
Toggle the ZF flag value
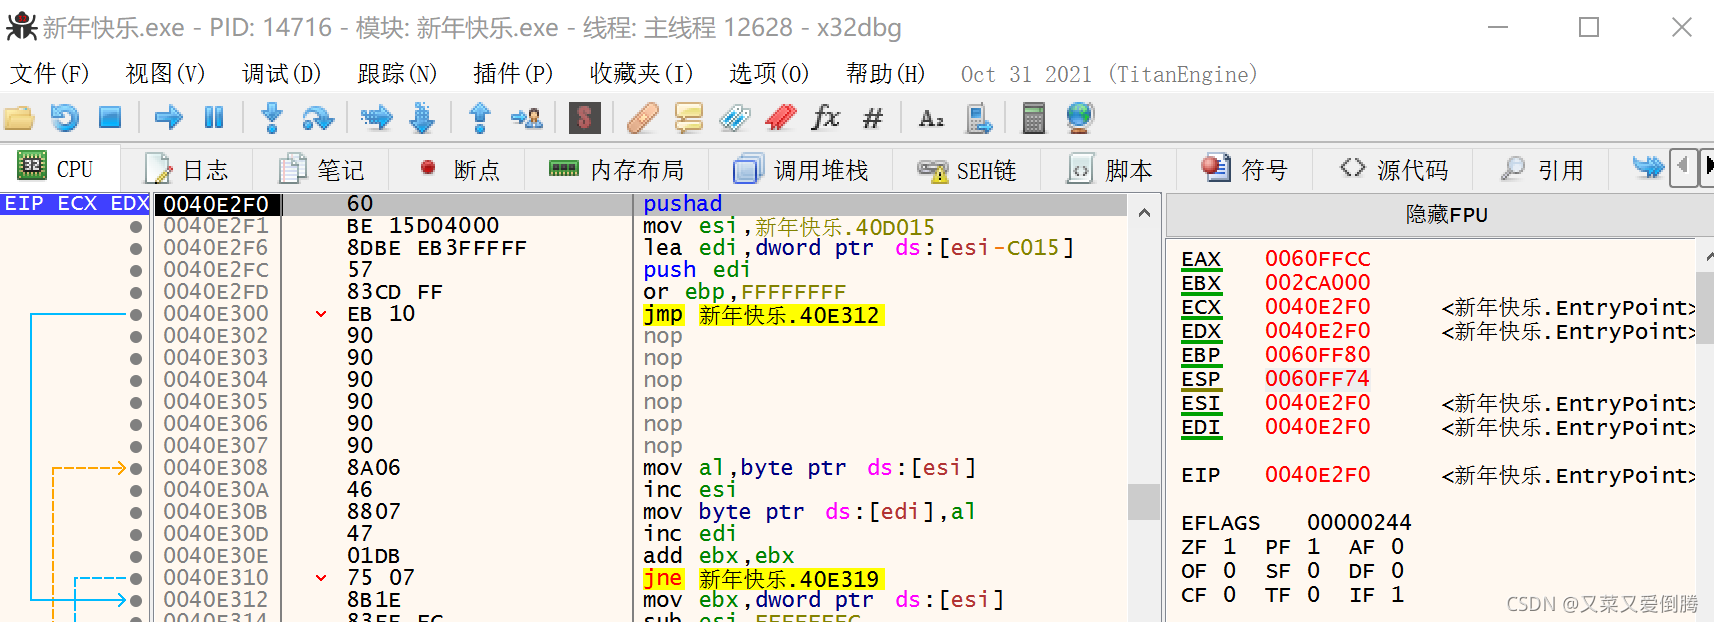pos(1229,547)
